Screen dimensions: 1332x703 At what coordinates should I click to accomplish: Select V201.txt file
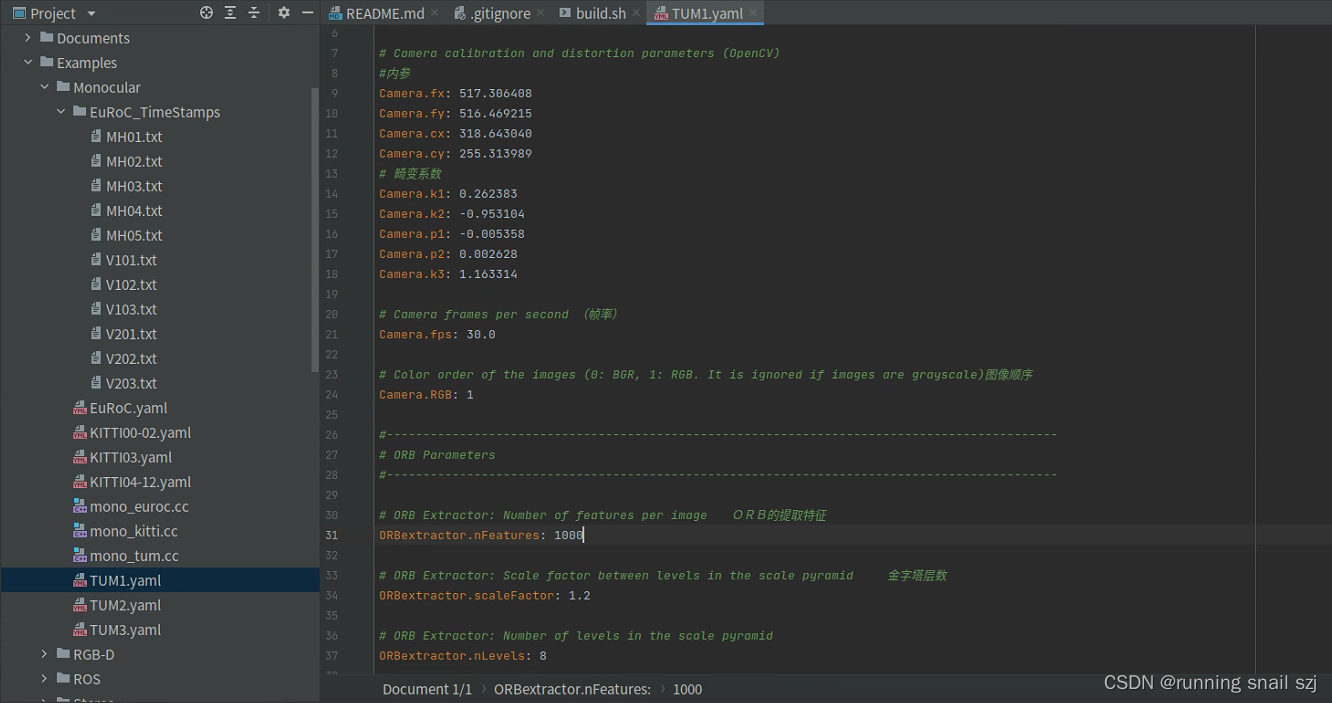[x=131, y=334]
